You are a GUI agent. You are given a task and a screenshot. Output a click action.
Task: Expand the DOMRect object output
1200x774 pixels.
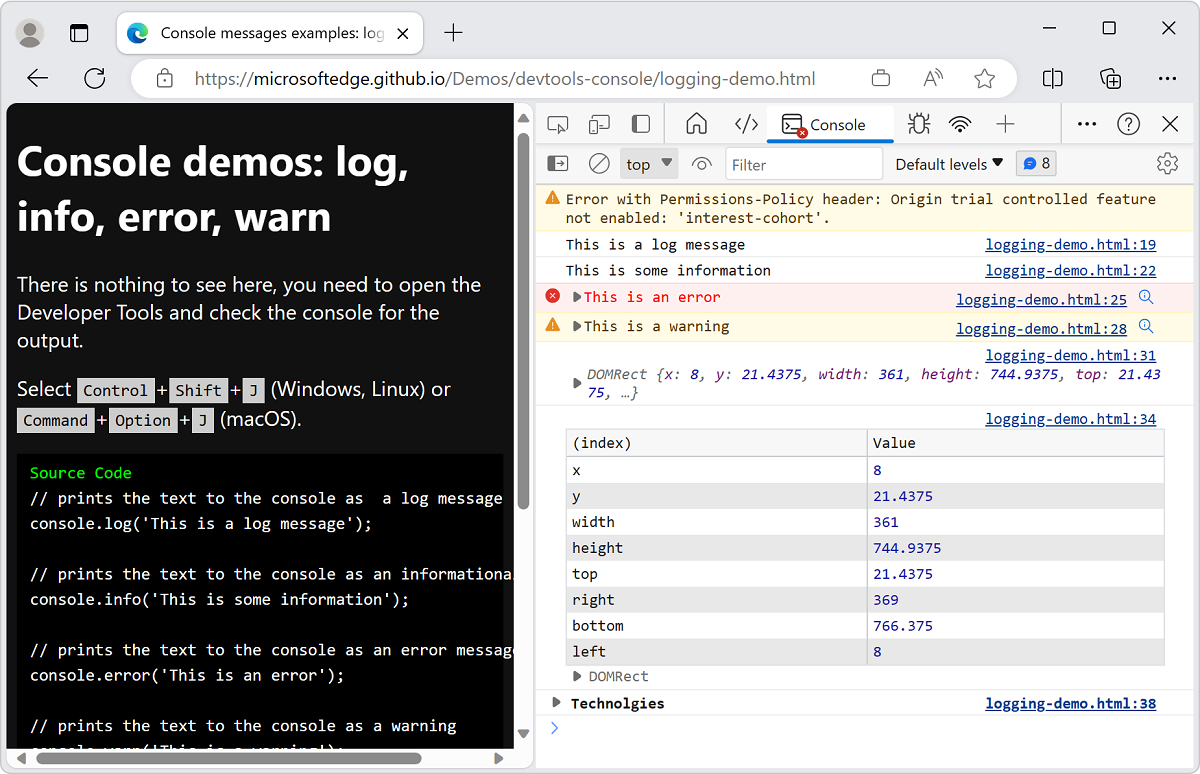pos(577,382)
